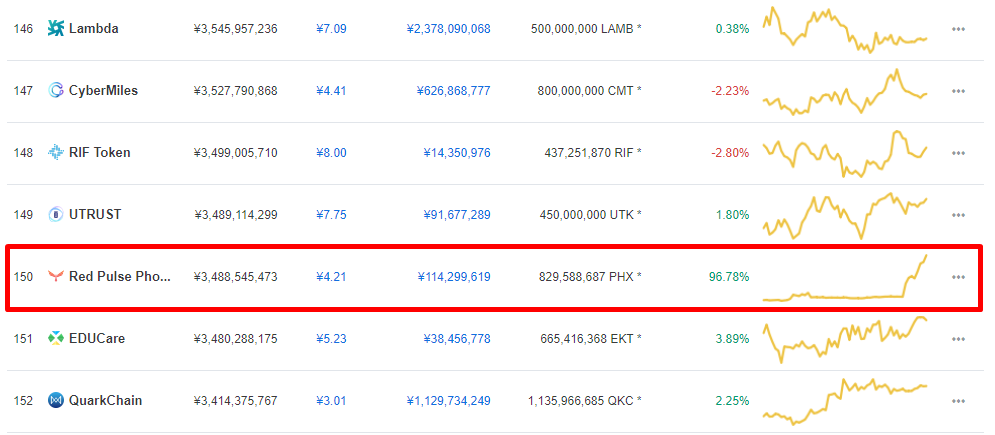
Task: Click the QuarkChain price sparkline chart
Action: tap(845, 402)
